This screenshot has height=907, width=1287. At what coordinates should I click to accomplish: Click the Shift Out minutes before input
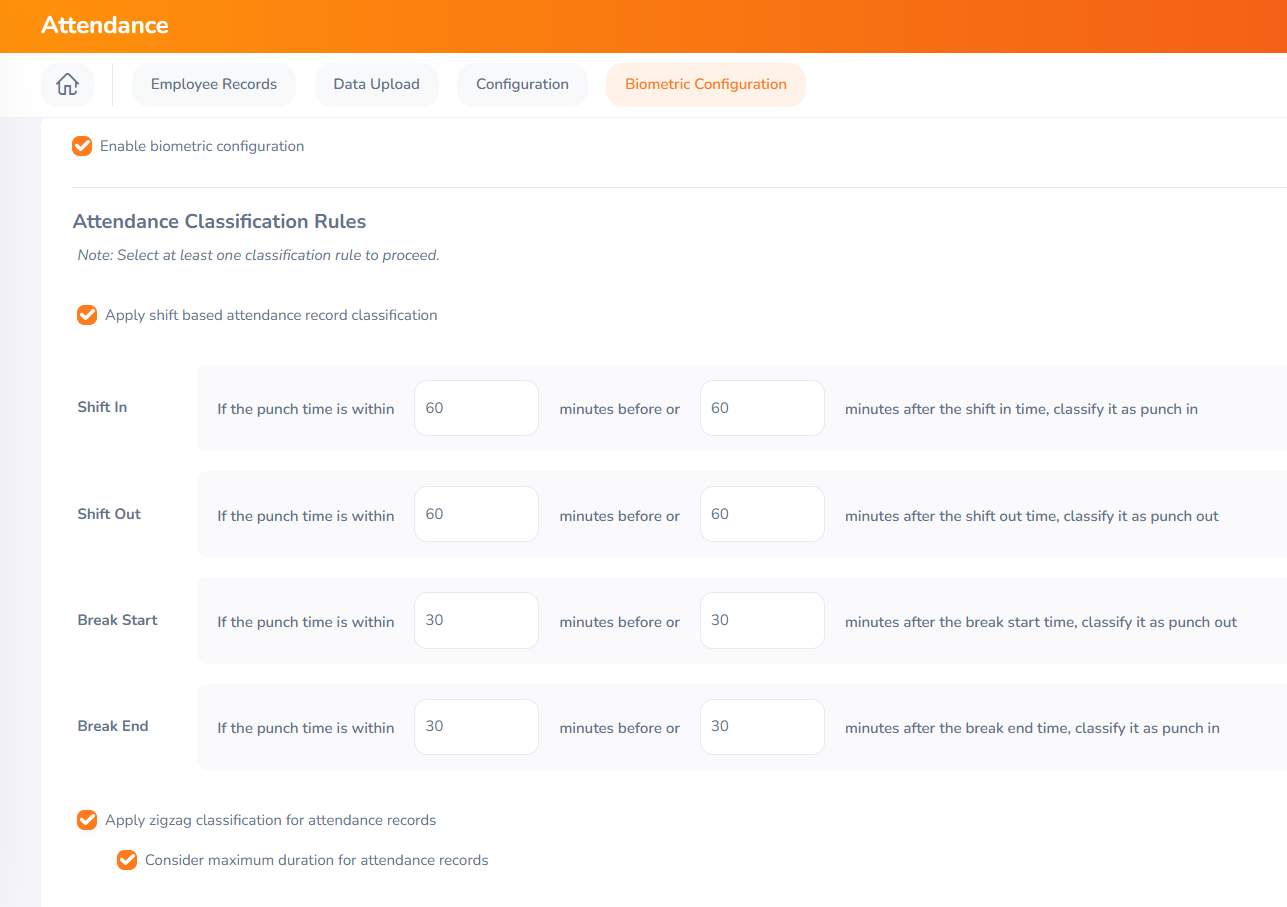click(476, 513)
